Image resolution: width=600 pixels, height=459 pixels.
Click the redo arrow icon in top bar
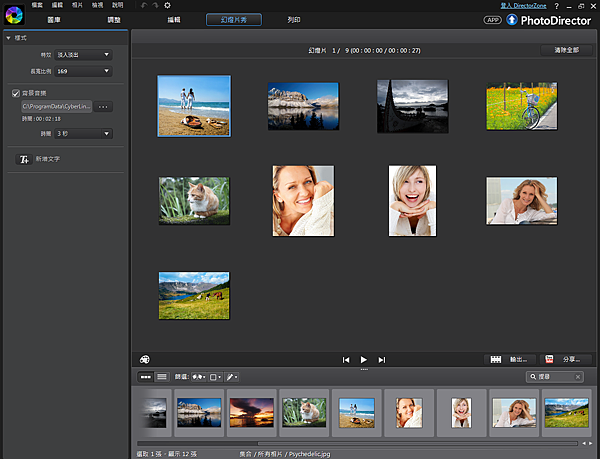click(155, 6)
